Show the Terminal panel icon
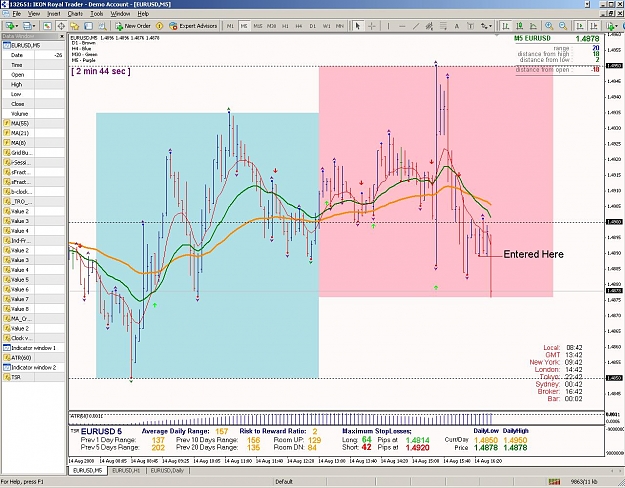The height and width of the screenshot is (488, 625). coord(88,26)
